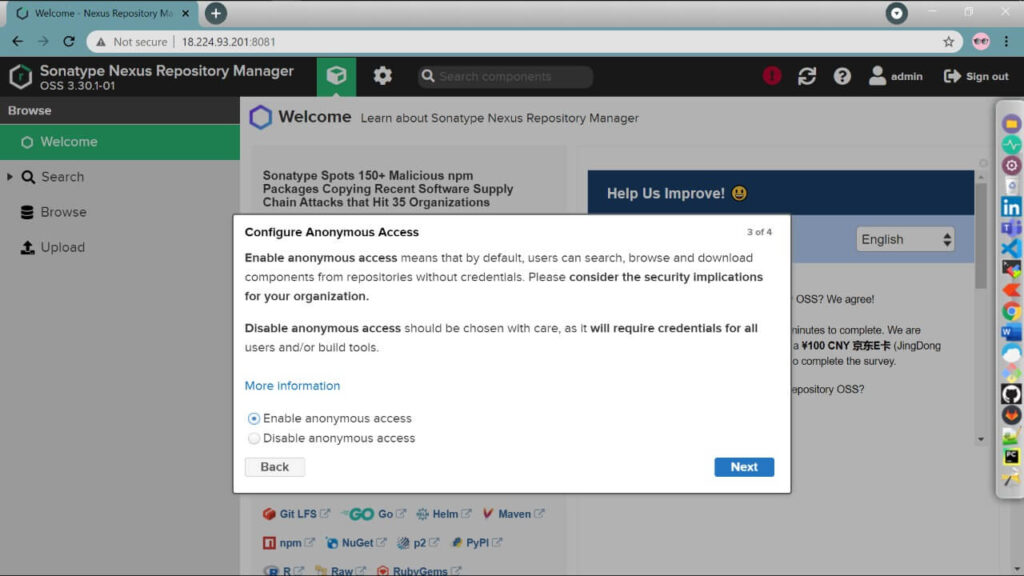Open the Helm format link
The height and width of the screenshot is (576, 1024).
[444, 514]
